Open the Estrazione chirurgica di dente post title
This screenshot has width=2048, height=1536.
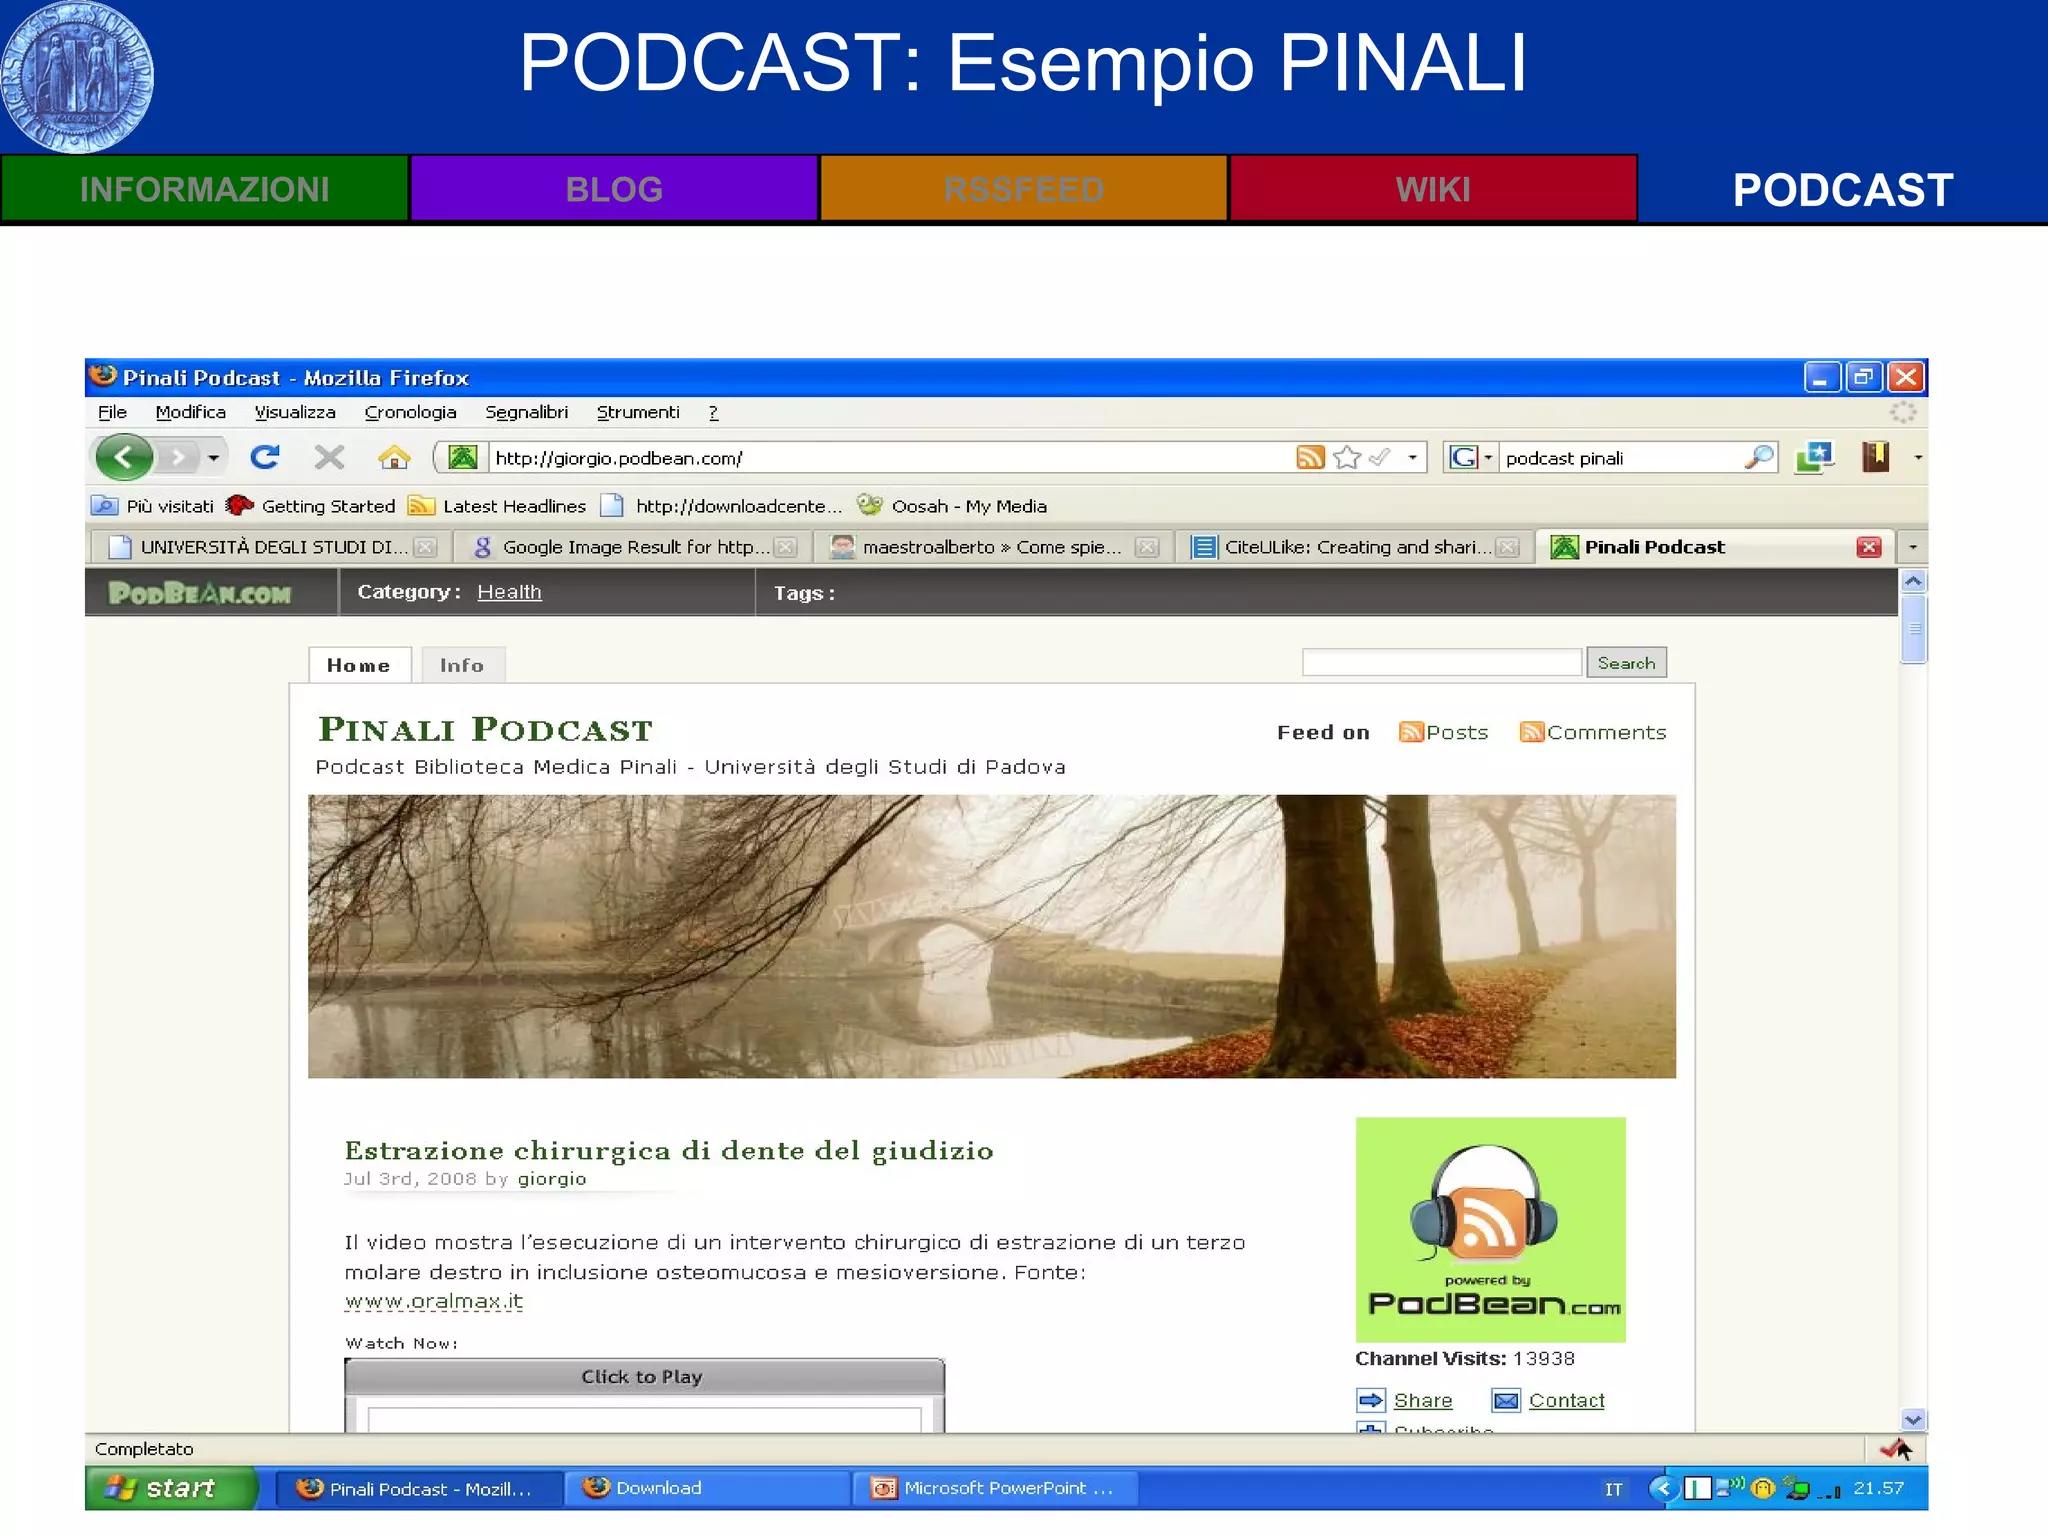click(669, 1150)
